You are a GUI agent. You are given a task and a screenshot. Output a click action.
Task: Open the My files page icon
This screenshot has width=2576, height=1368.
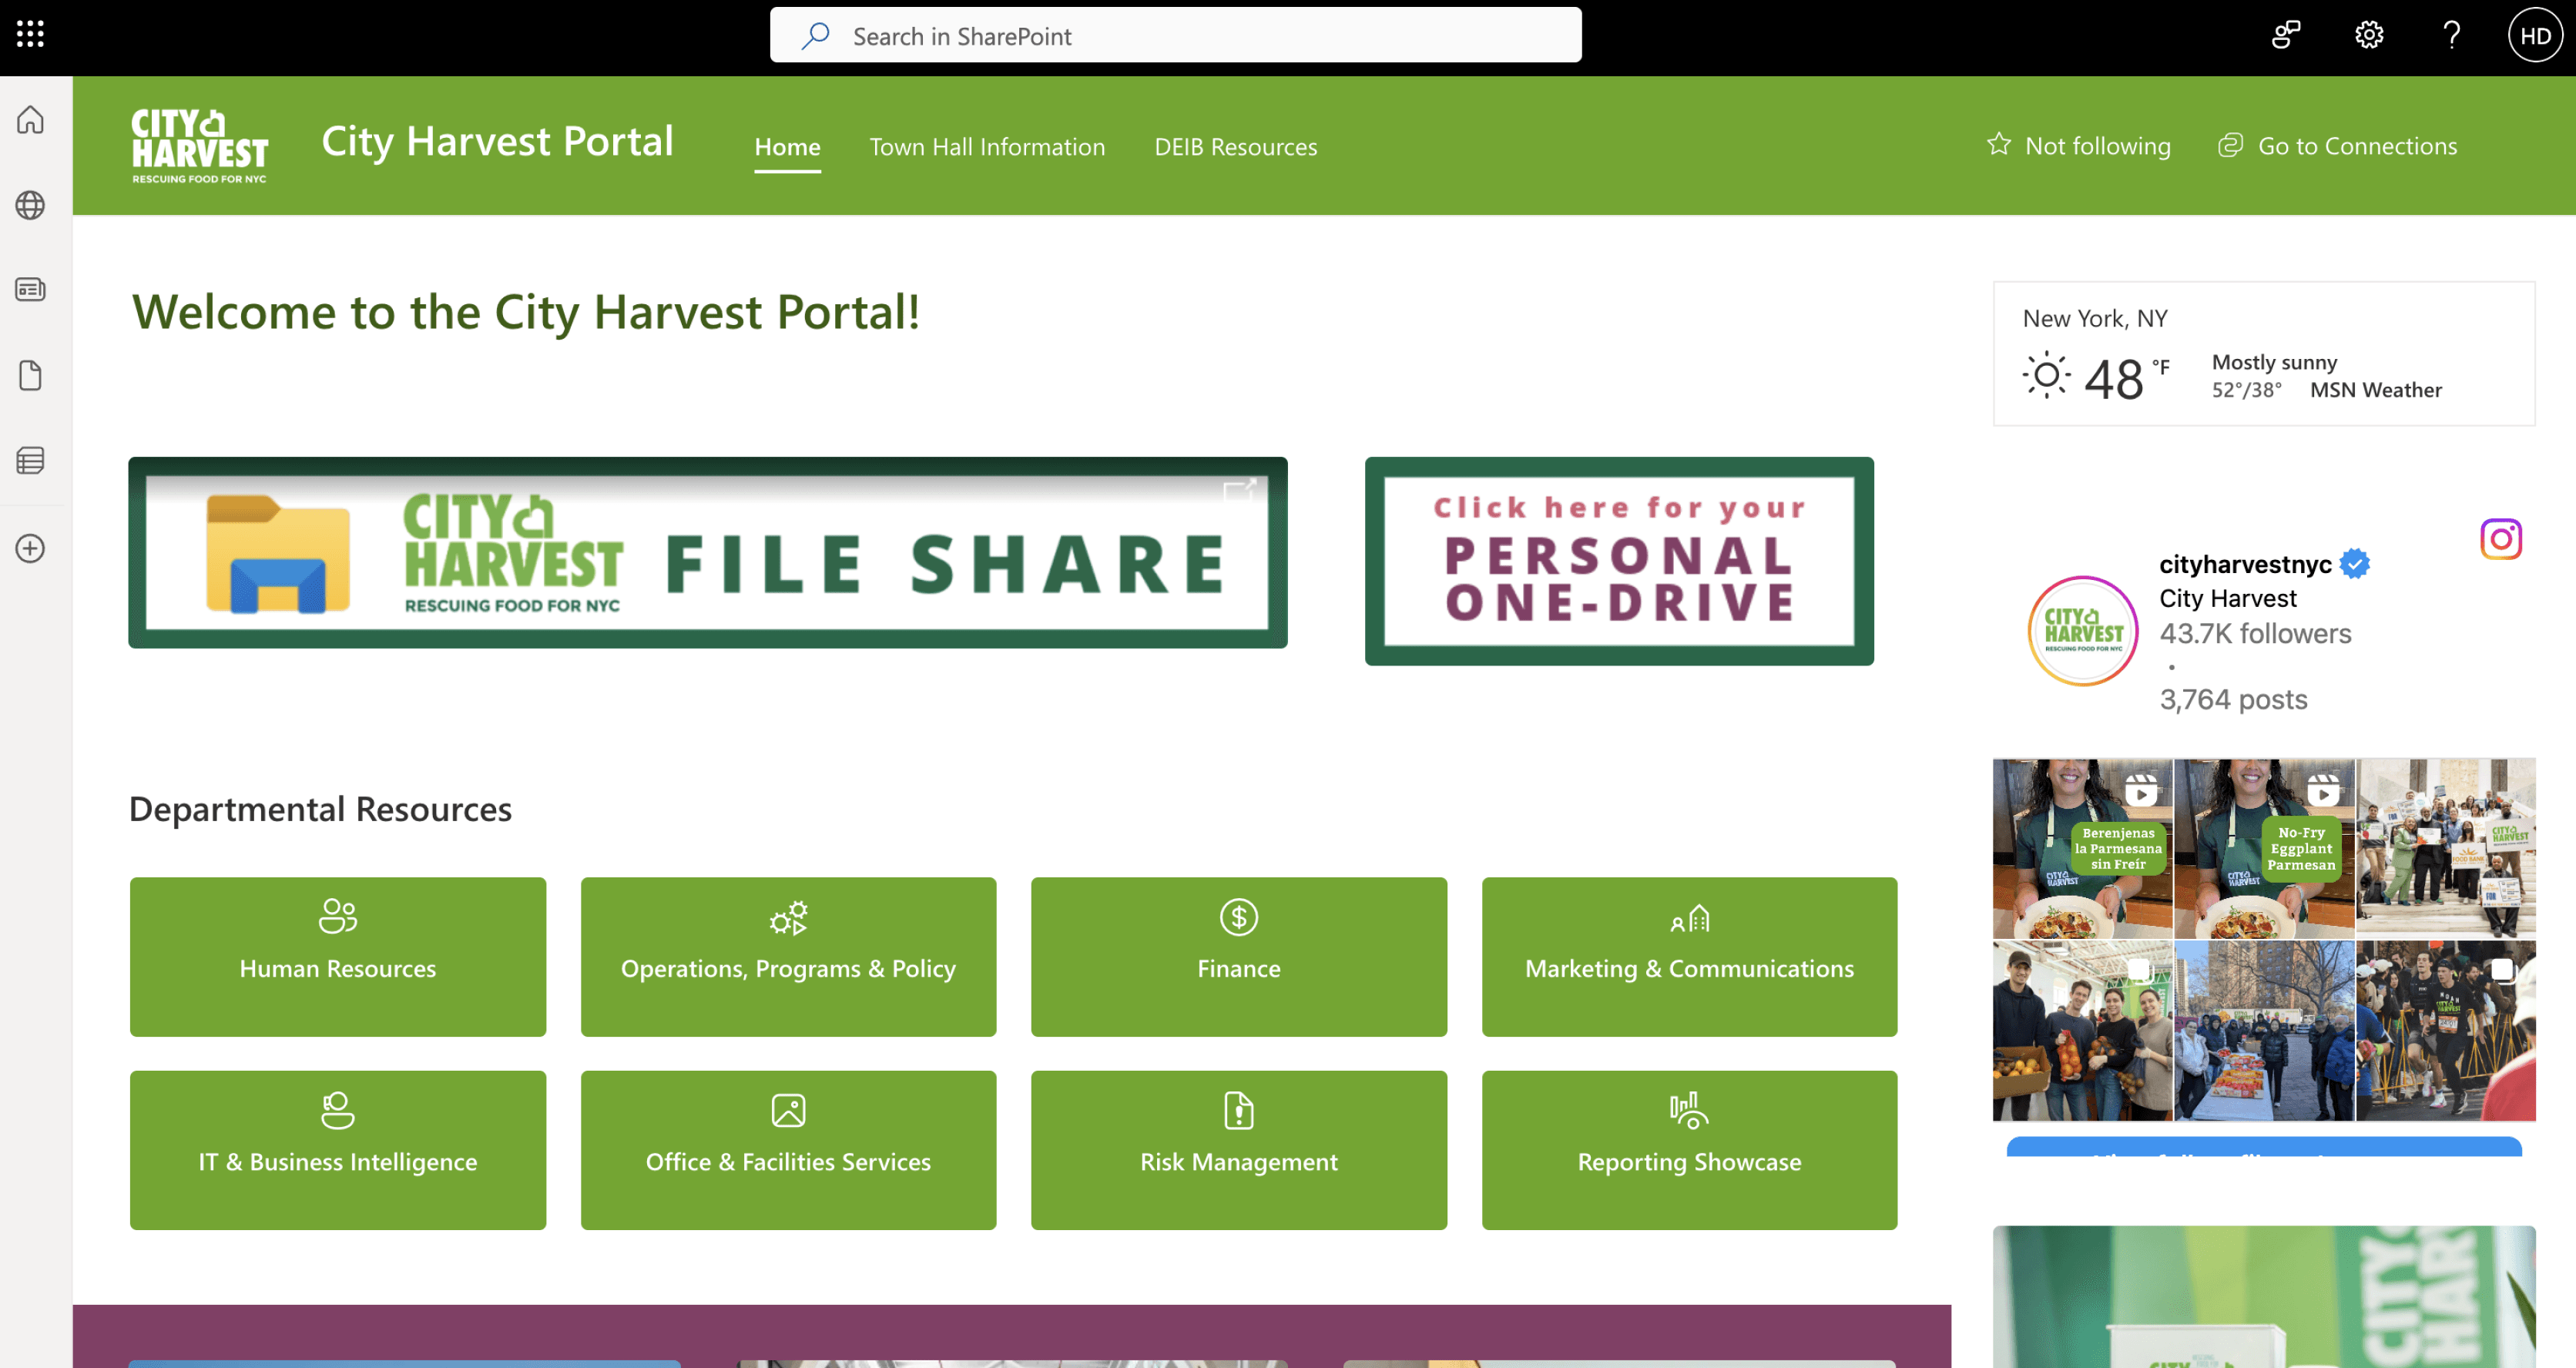point(30,375)
